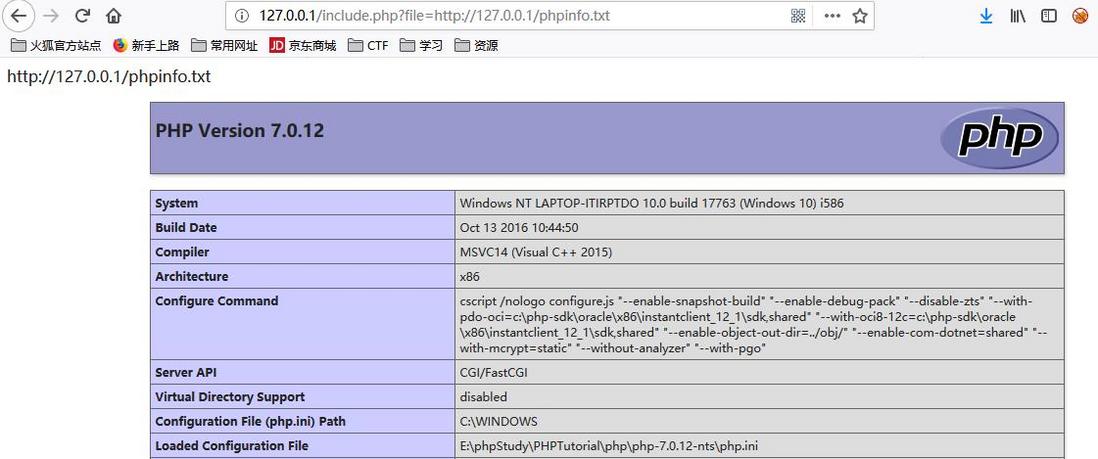Image resolution: width=1098 pixels, height=459 pixels.
Task: Reload the current page
Action: click(83, 15)
